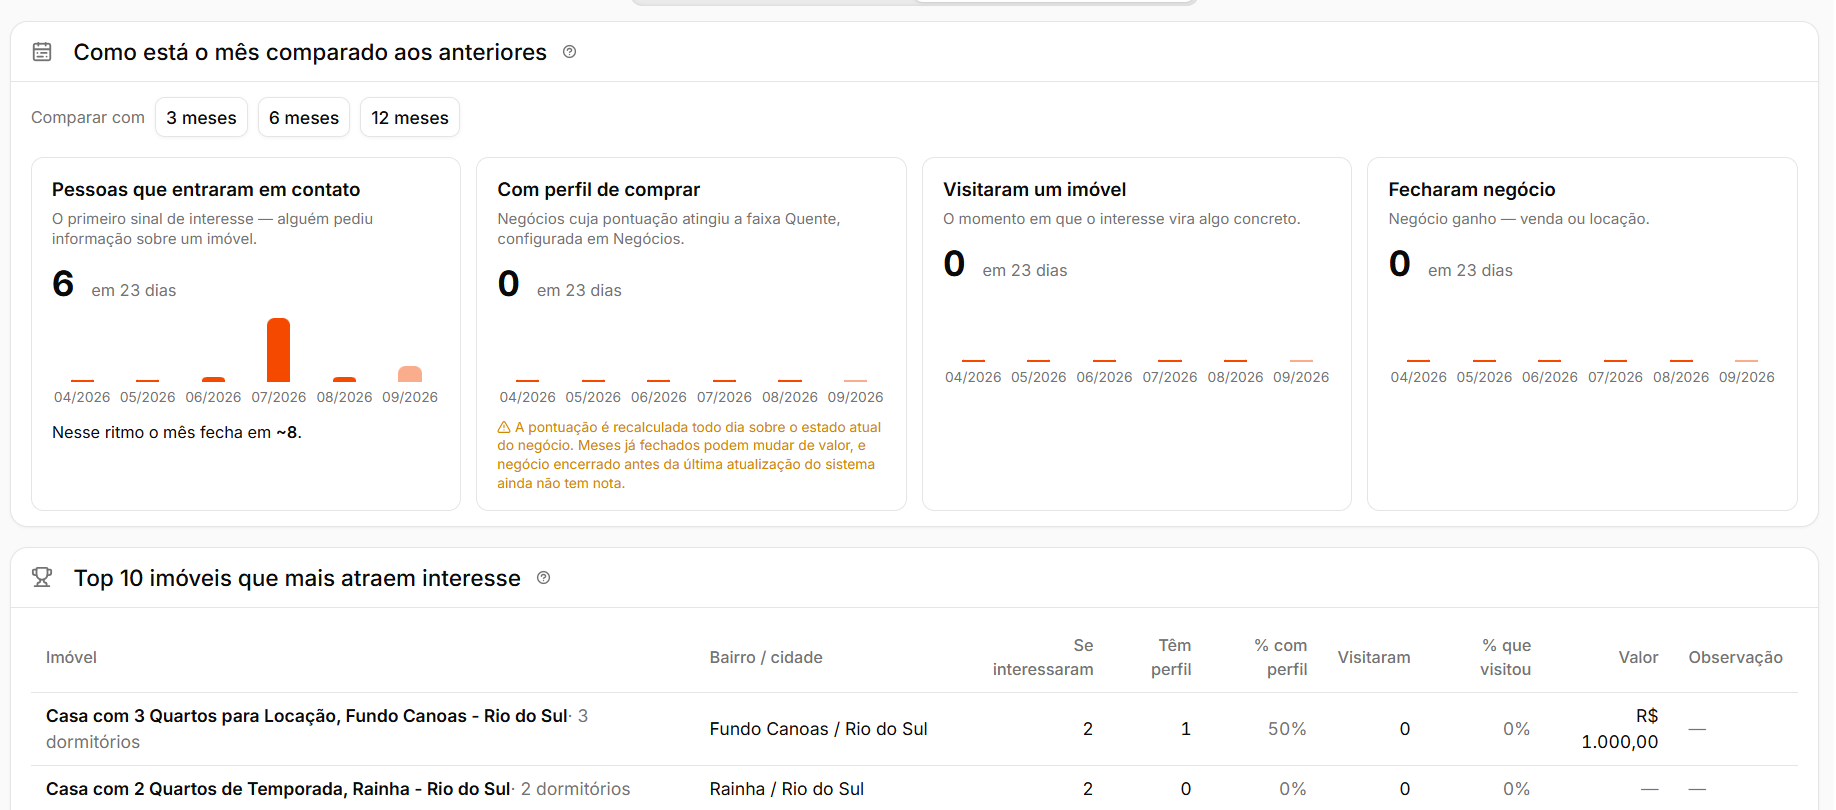Click the Com perfil de comprar card title
This screenshot has height=810, width=1836.
598,189
